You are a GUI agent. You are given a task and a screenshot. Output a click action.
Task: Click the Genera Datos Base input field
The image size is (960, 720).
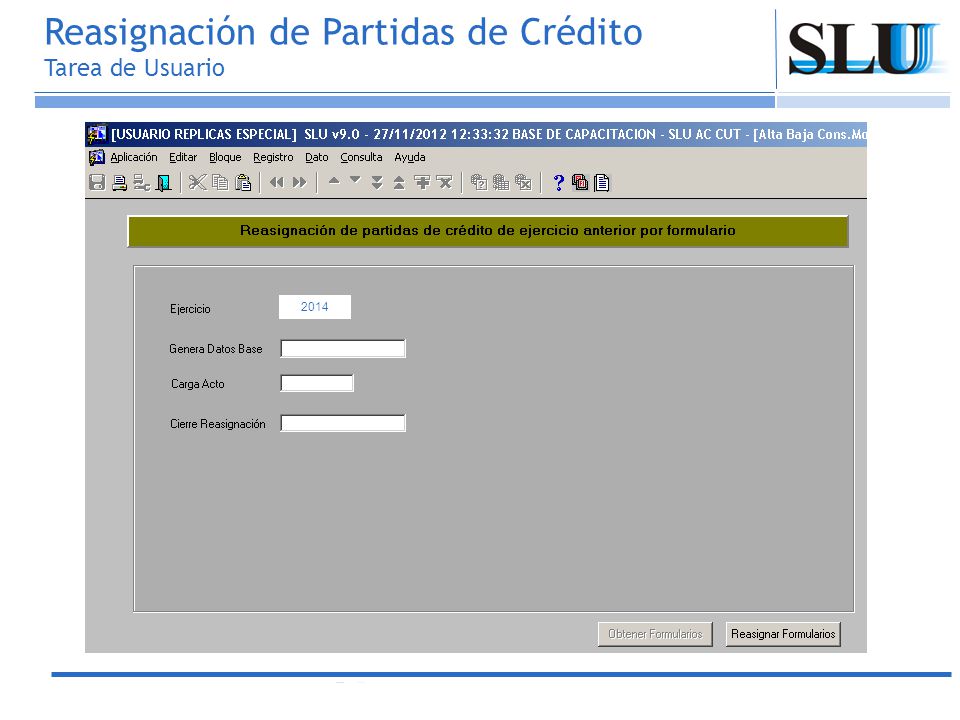tap(343, 349)
